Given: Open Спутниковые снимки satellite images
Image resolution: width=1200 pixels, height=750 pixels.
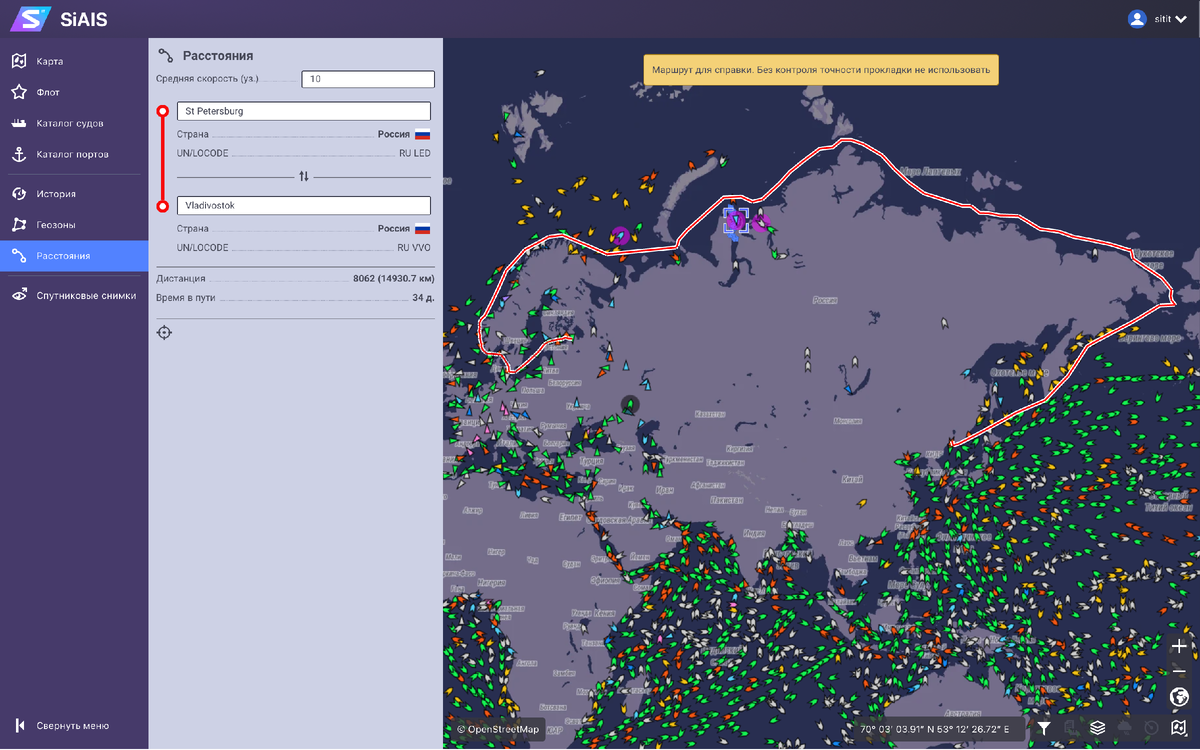Looking at the screenshot, I should 74,295.
